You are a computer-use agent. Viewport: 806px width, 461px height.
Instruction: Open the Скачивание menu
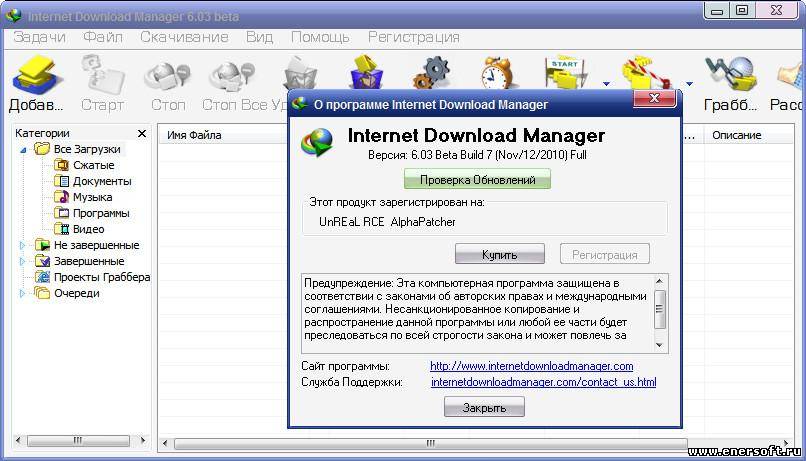(184, 37)
